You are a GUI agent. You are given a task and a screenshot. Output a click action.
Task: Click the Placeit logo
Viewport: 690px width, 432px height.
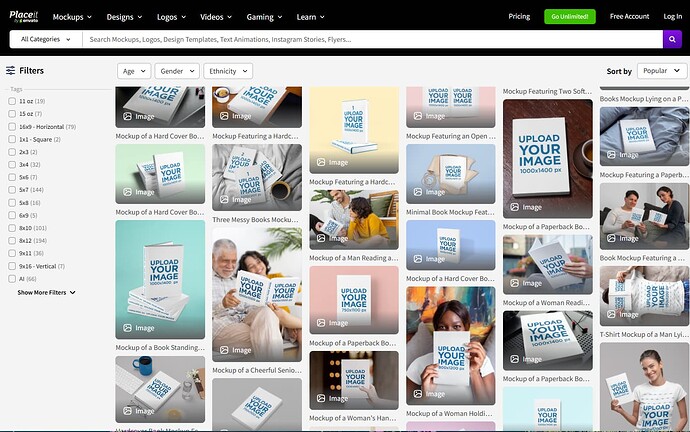(x=24, y=16)
